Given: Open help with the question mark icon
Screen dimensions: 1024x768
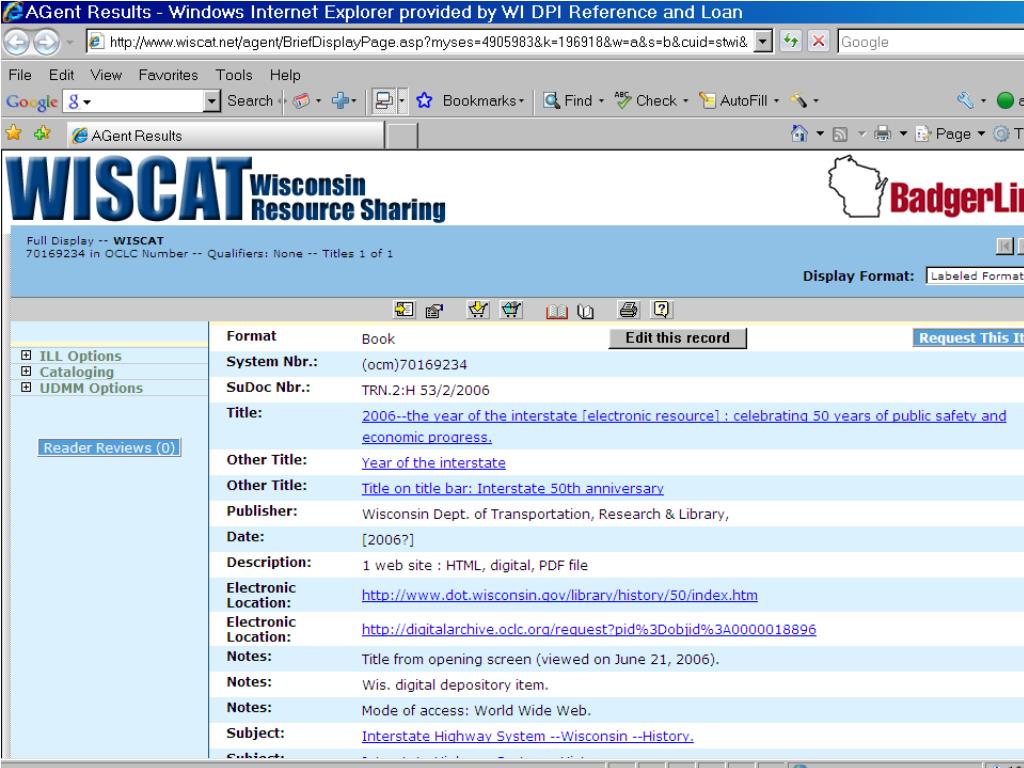Looking at the screenshot, I should pos(661,310).
